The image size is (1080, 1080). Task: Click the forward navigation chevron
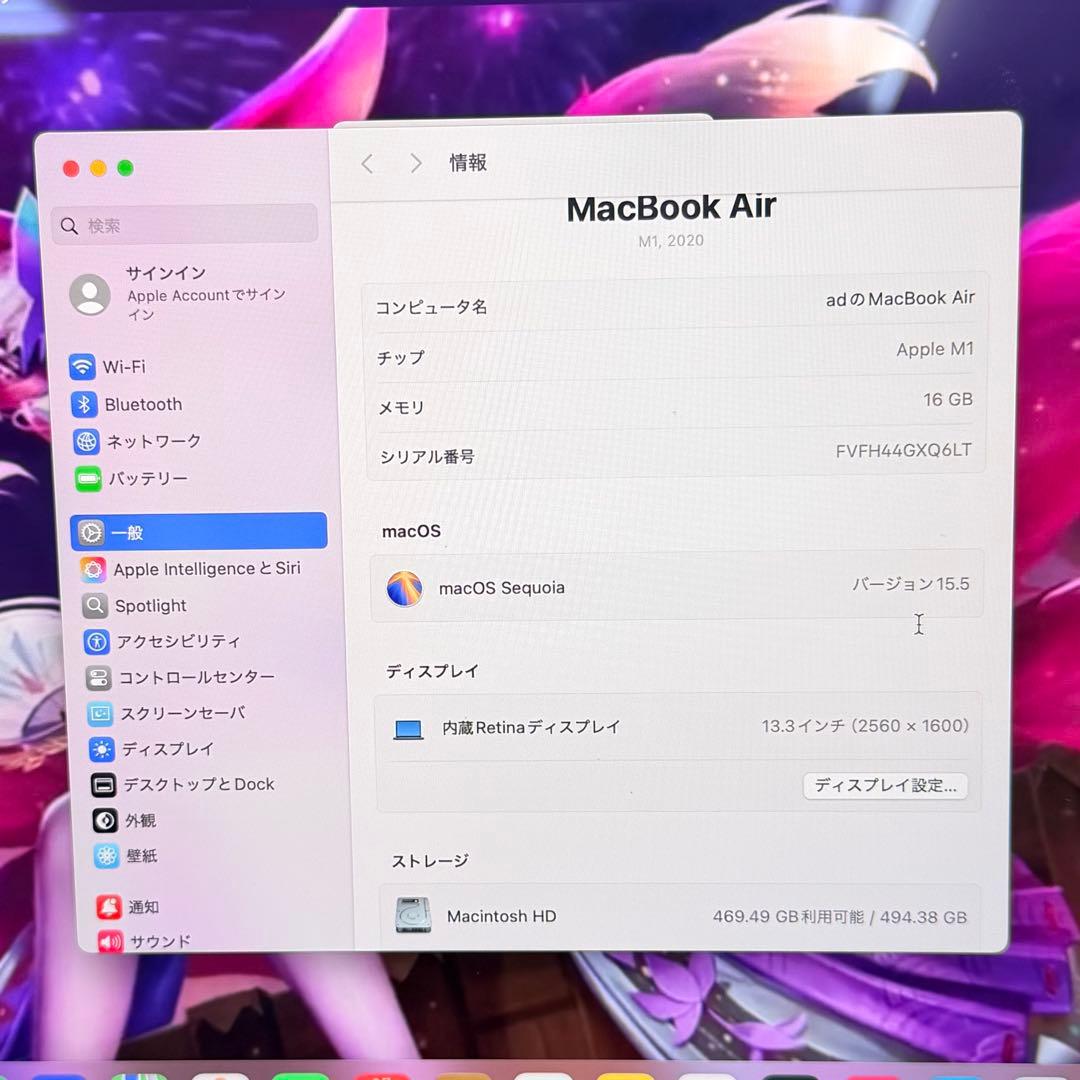416,163
